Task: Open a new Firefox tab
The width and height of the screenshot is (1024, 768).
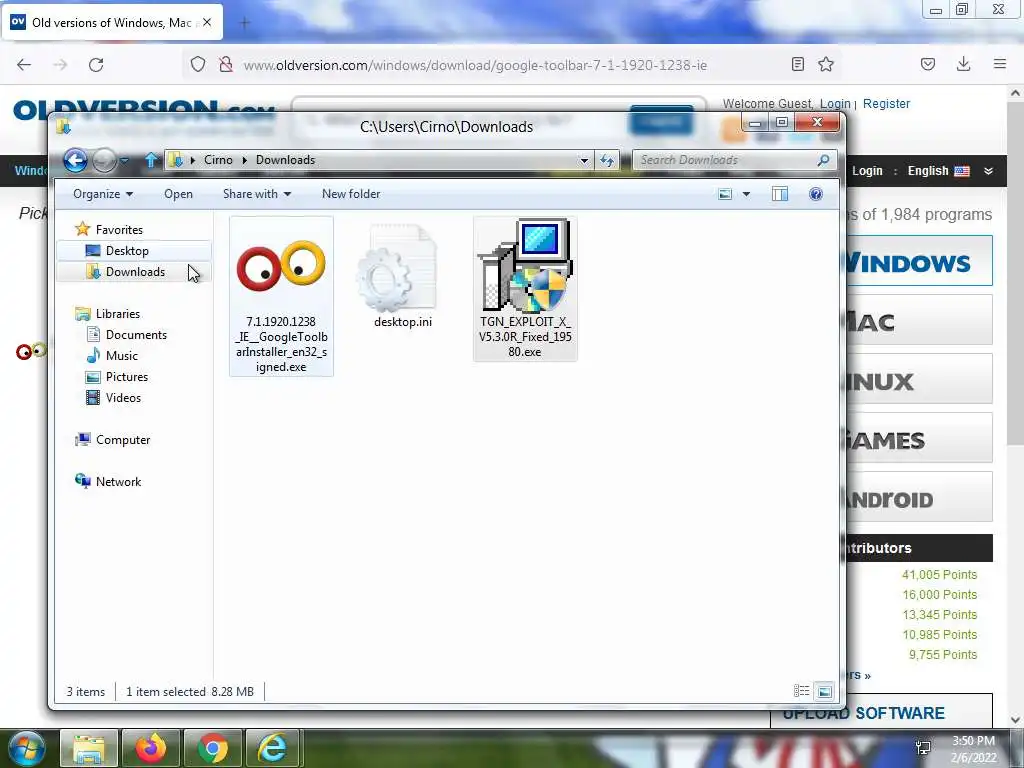Action: [x=245, y=23]
